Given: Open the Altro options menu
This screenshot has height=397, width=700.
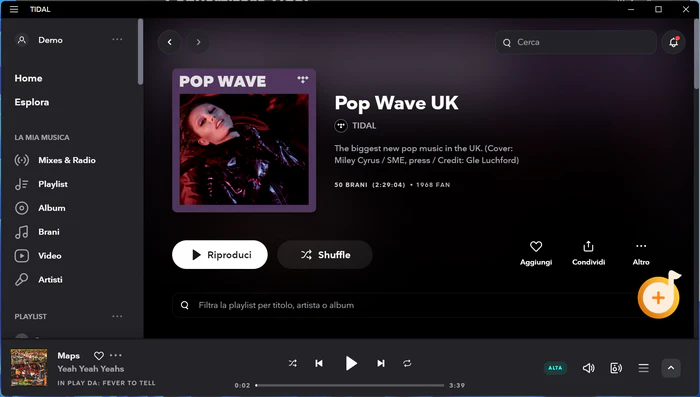Looking at the screenshot, I should tap(641, 253).
